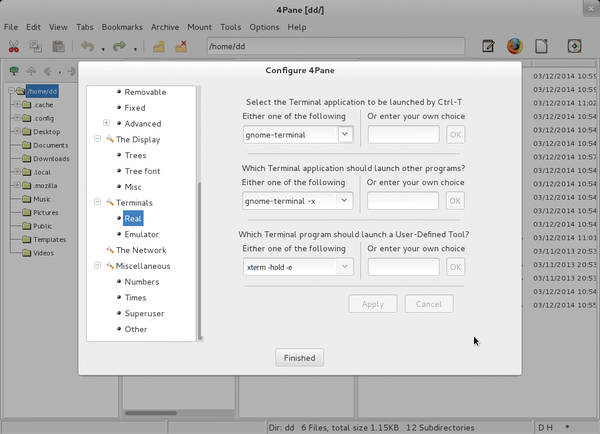The width and height of the screenshot is (600, 434).
Task: Open the Edit menu
Action: coord(33,27)
